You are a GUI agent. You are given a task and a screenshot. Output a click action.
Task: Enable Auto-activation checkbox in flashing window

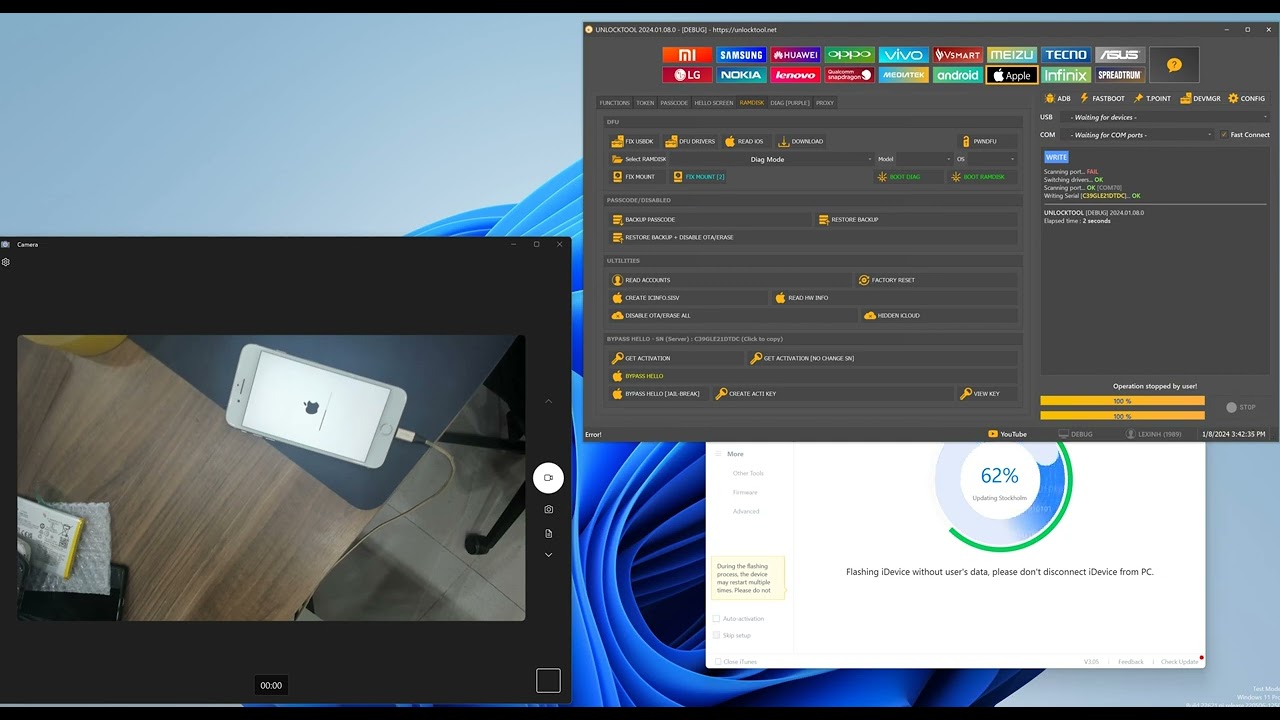(x=716, y=619)
